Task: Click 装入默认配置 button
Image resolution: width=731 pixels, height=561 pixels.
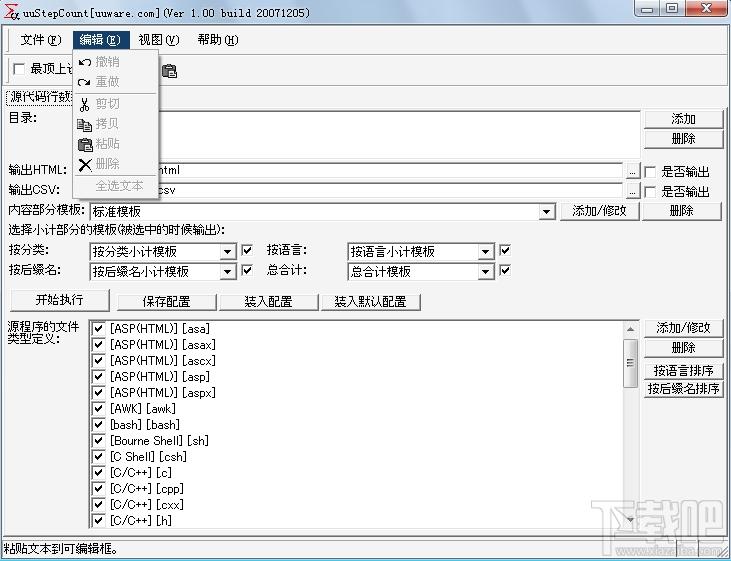Action: 371,302
